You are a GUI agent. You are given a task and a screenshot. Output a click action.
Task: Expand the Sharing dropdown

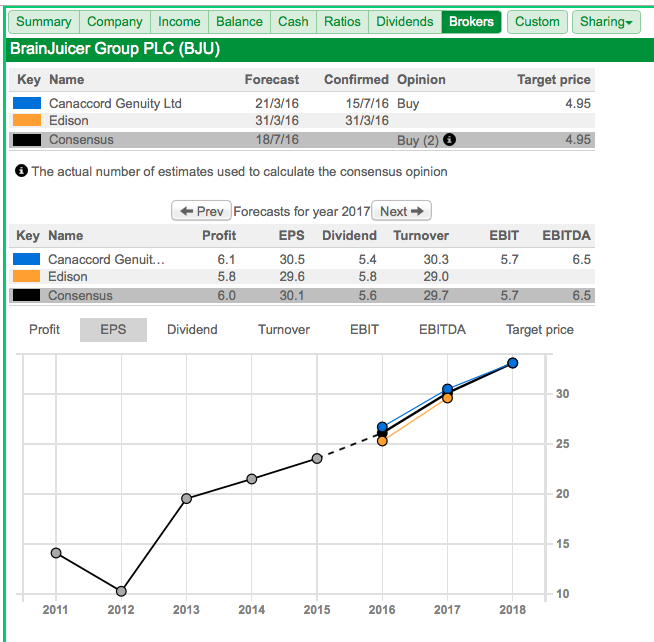(x=606, y=22)
